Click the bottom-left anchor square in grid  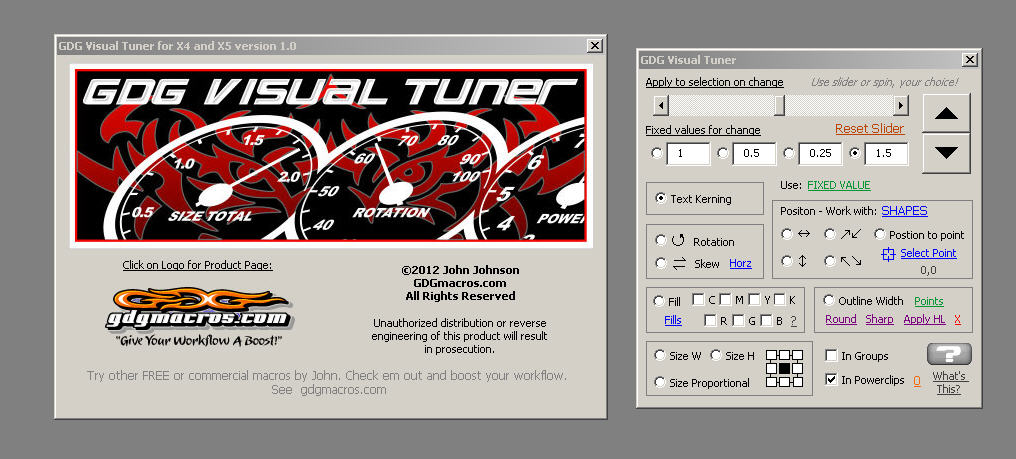click(x=771, y=382)
